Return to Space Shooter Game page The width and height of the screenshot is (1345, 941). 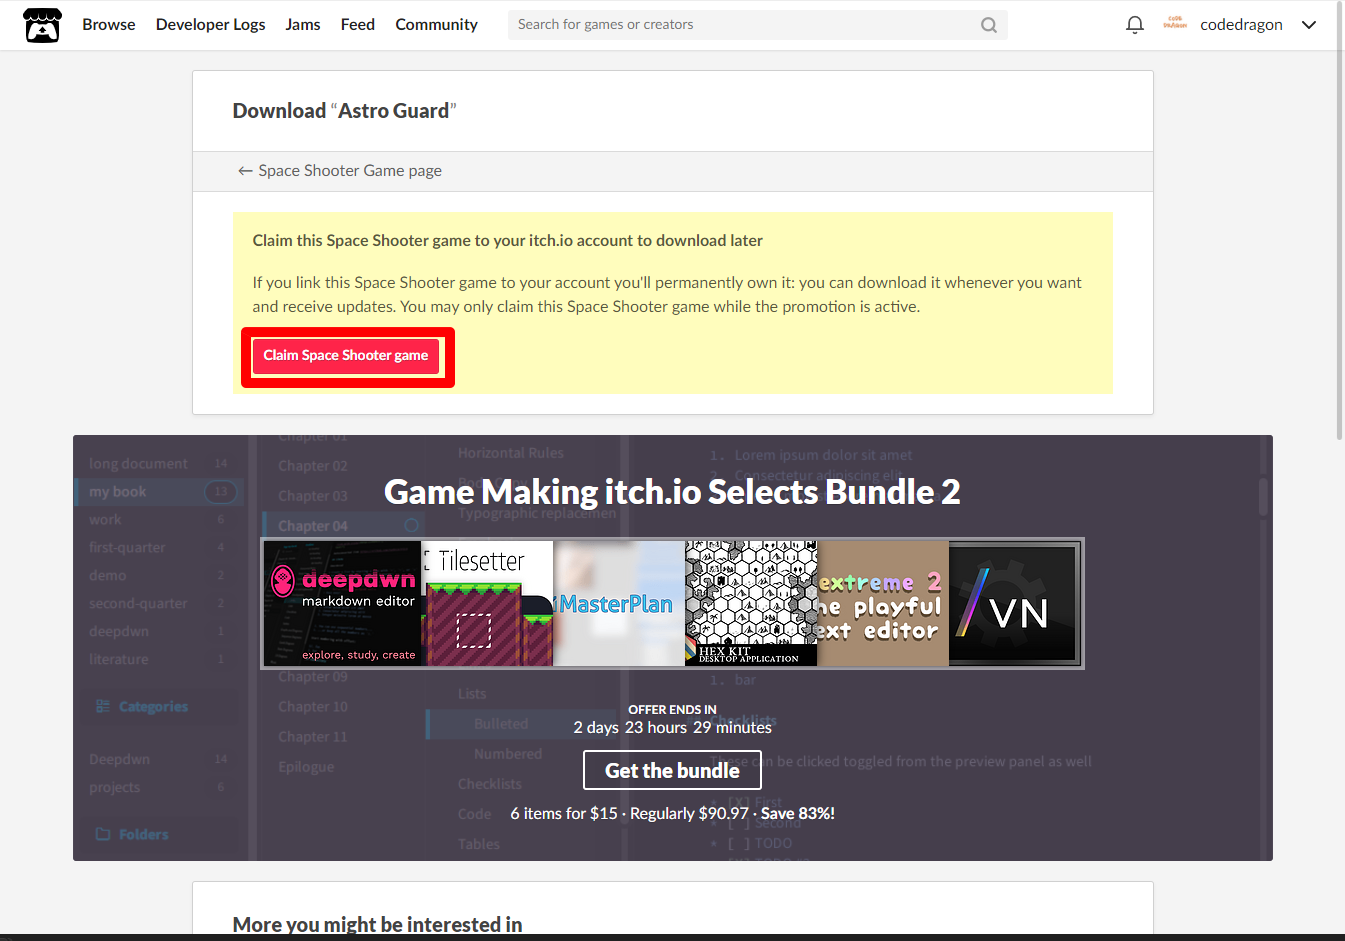click(340, 171)
